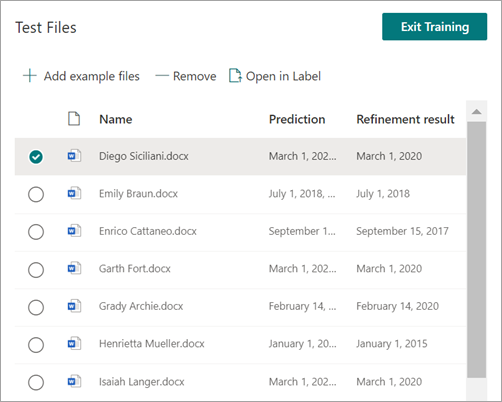Click the file type column header icon
This screenshot has height=402, width=502.
coord(74,119)
